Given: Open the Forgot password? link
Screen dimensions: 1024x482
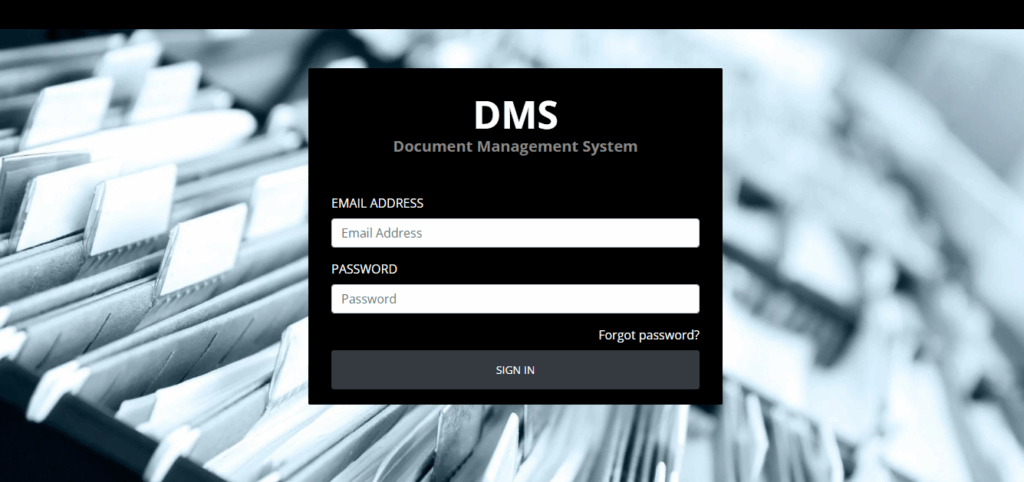Looking at the screenshot, I should tap(648, 335).
